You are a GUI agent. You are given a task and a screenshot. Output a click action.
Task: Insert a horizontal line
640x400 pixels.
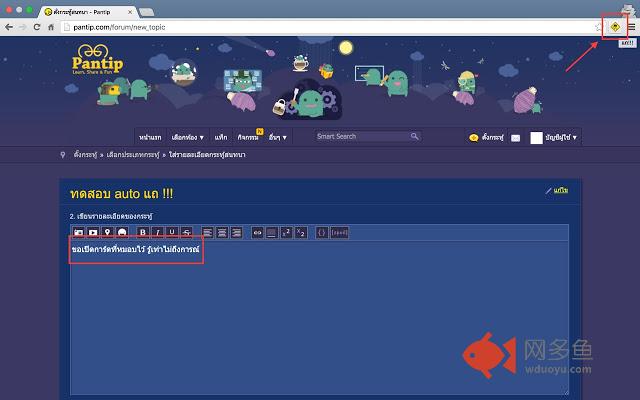pos(272,233)
